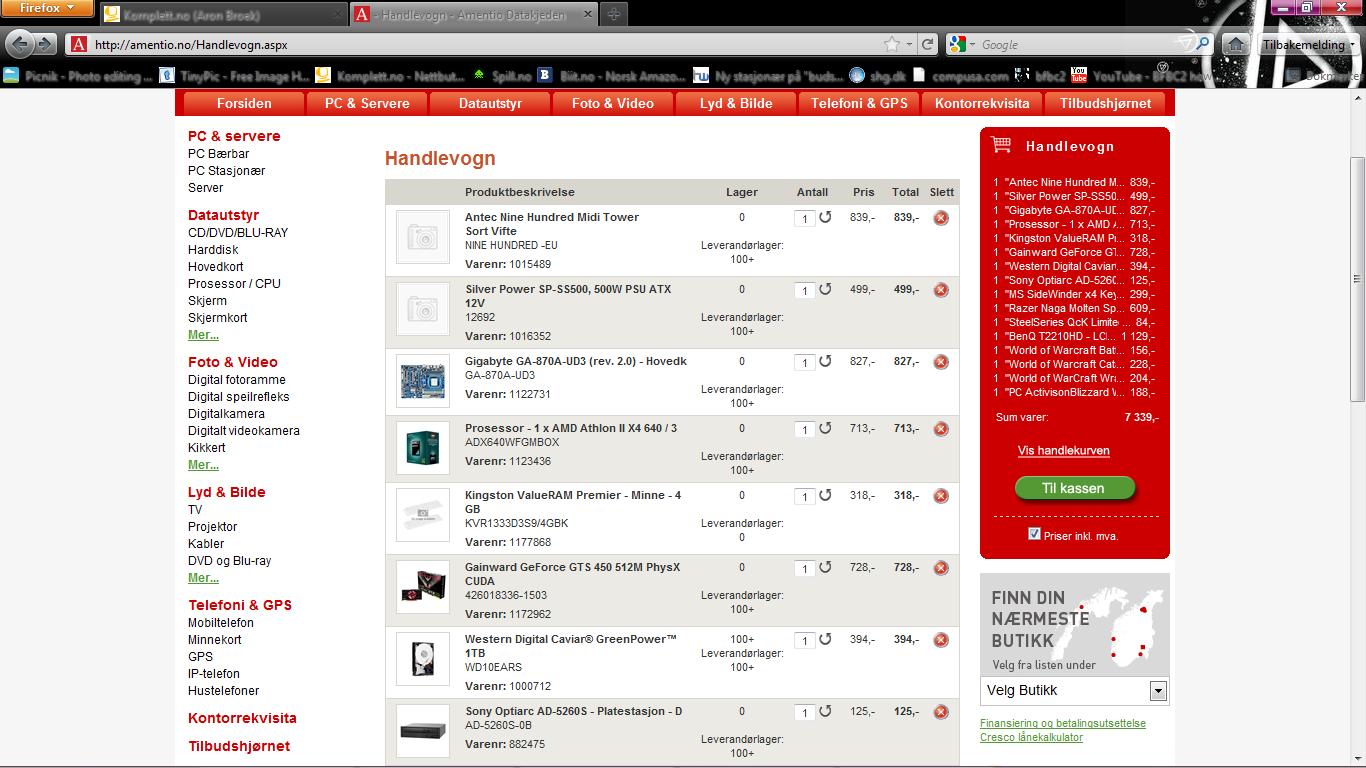
Task: Click Mer... under Foto & Video
Action: [x=203, y=465]
